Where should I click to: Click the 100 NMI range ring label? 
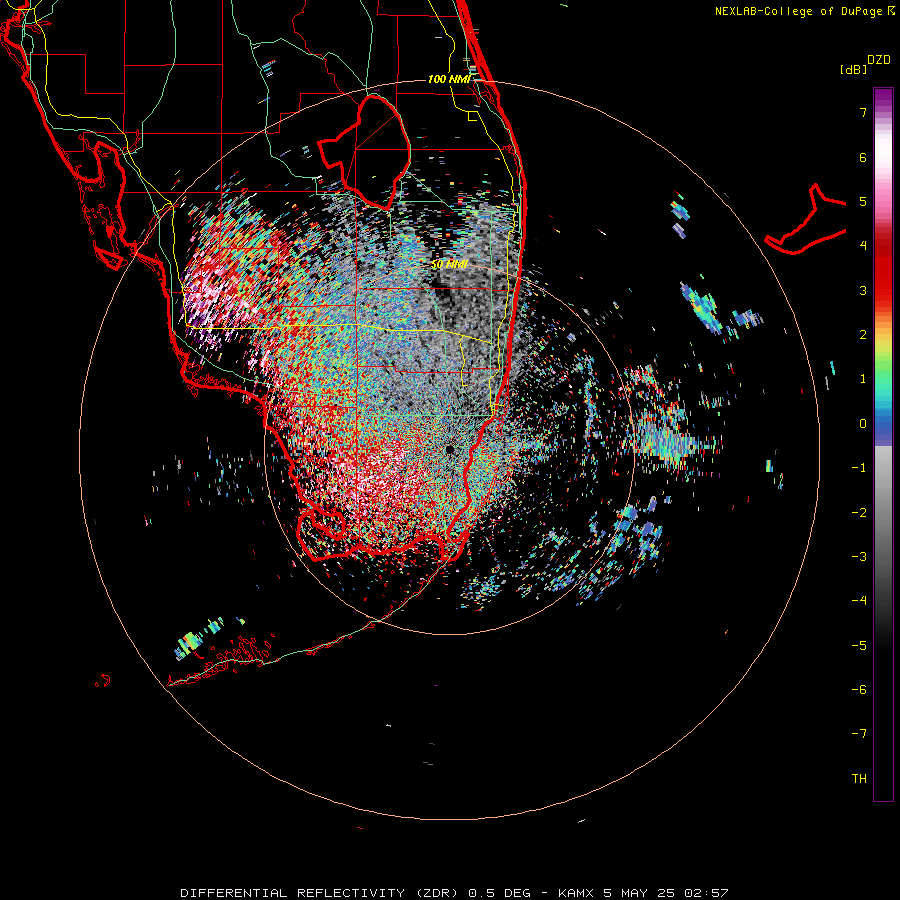tap(449, 79)
